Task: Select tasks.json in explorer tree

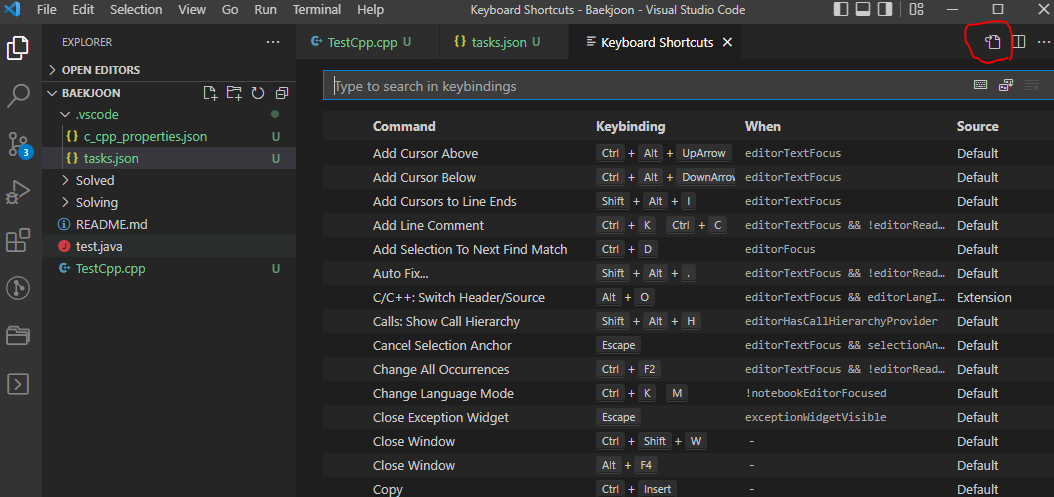Action: coord(169,159)
